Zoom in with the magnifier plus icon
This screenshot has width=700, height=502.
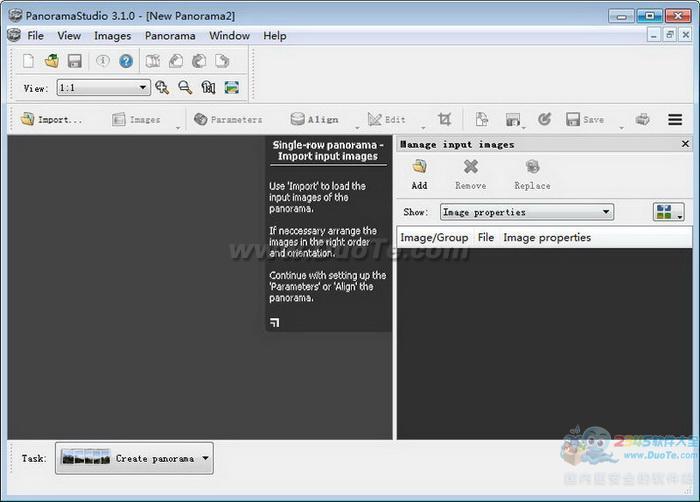(162, 88)
